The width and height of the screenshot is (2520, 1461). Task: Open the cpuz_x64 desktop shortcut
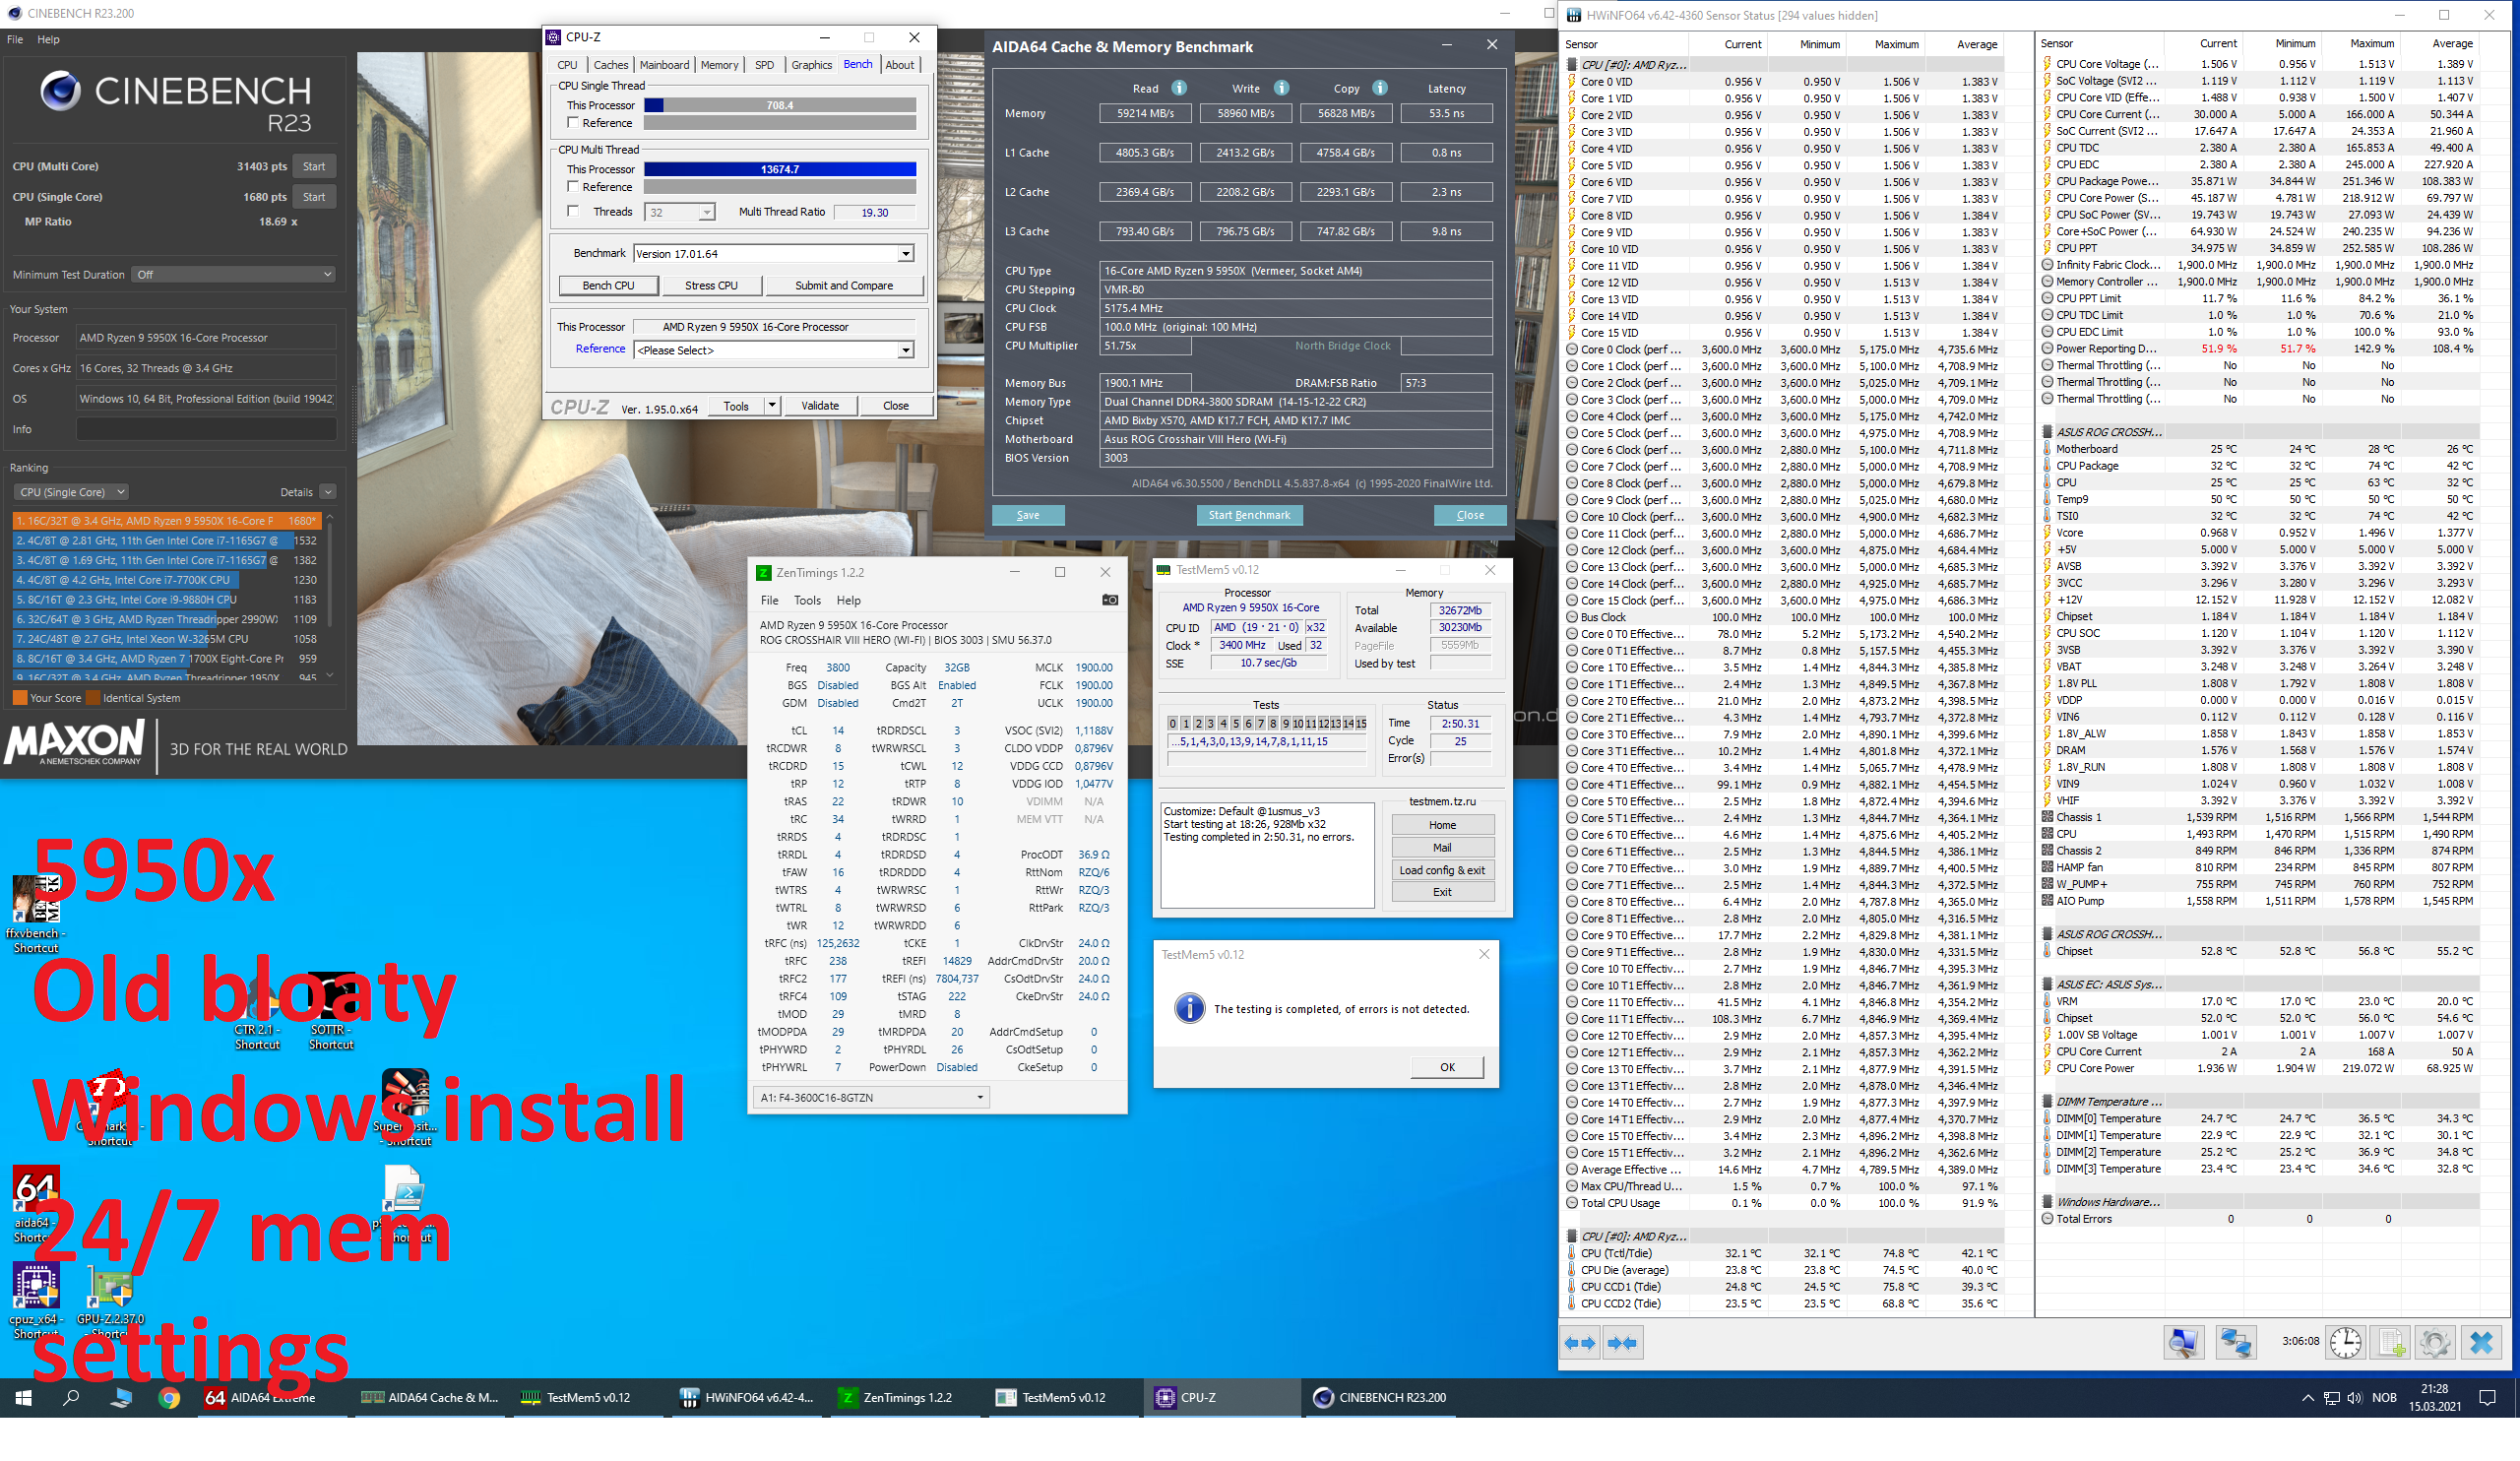click(36, 1300)
